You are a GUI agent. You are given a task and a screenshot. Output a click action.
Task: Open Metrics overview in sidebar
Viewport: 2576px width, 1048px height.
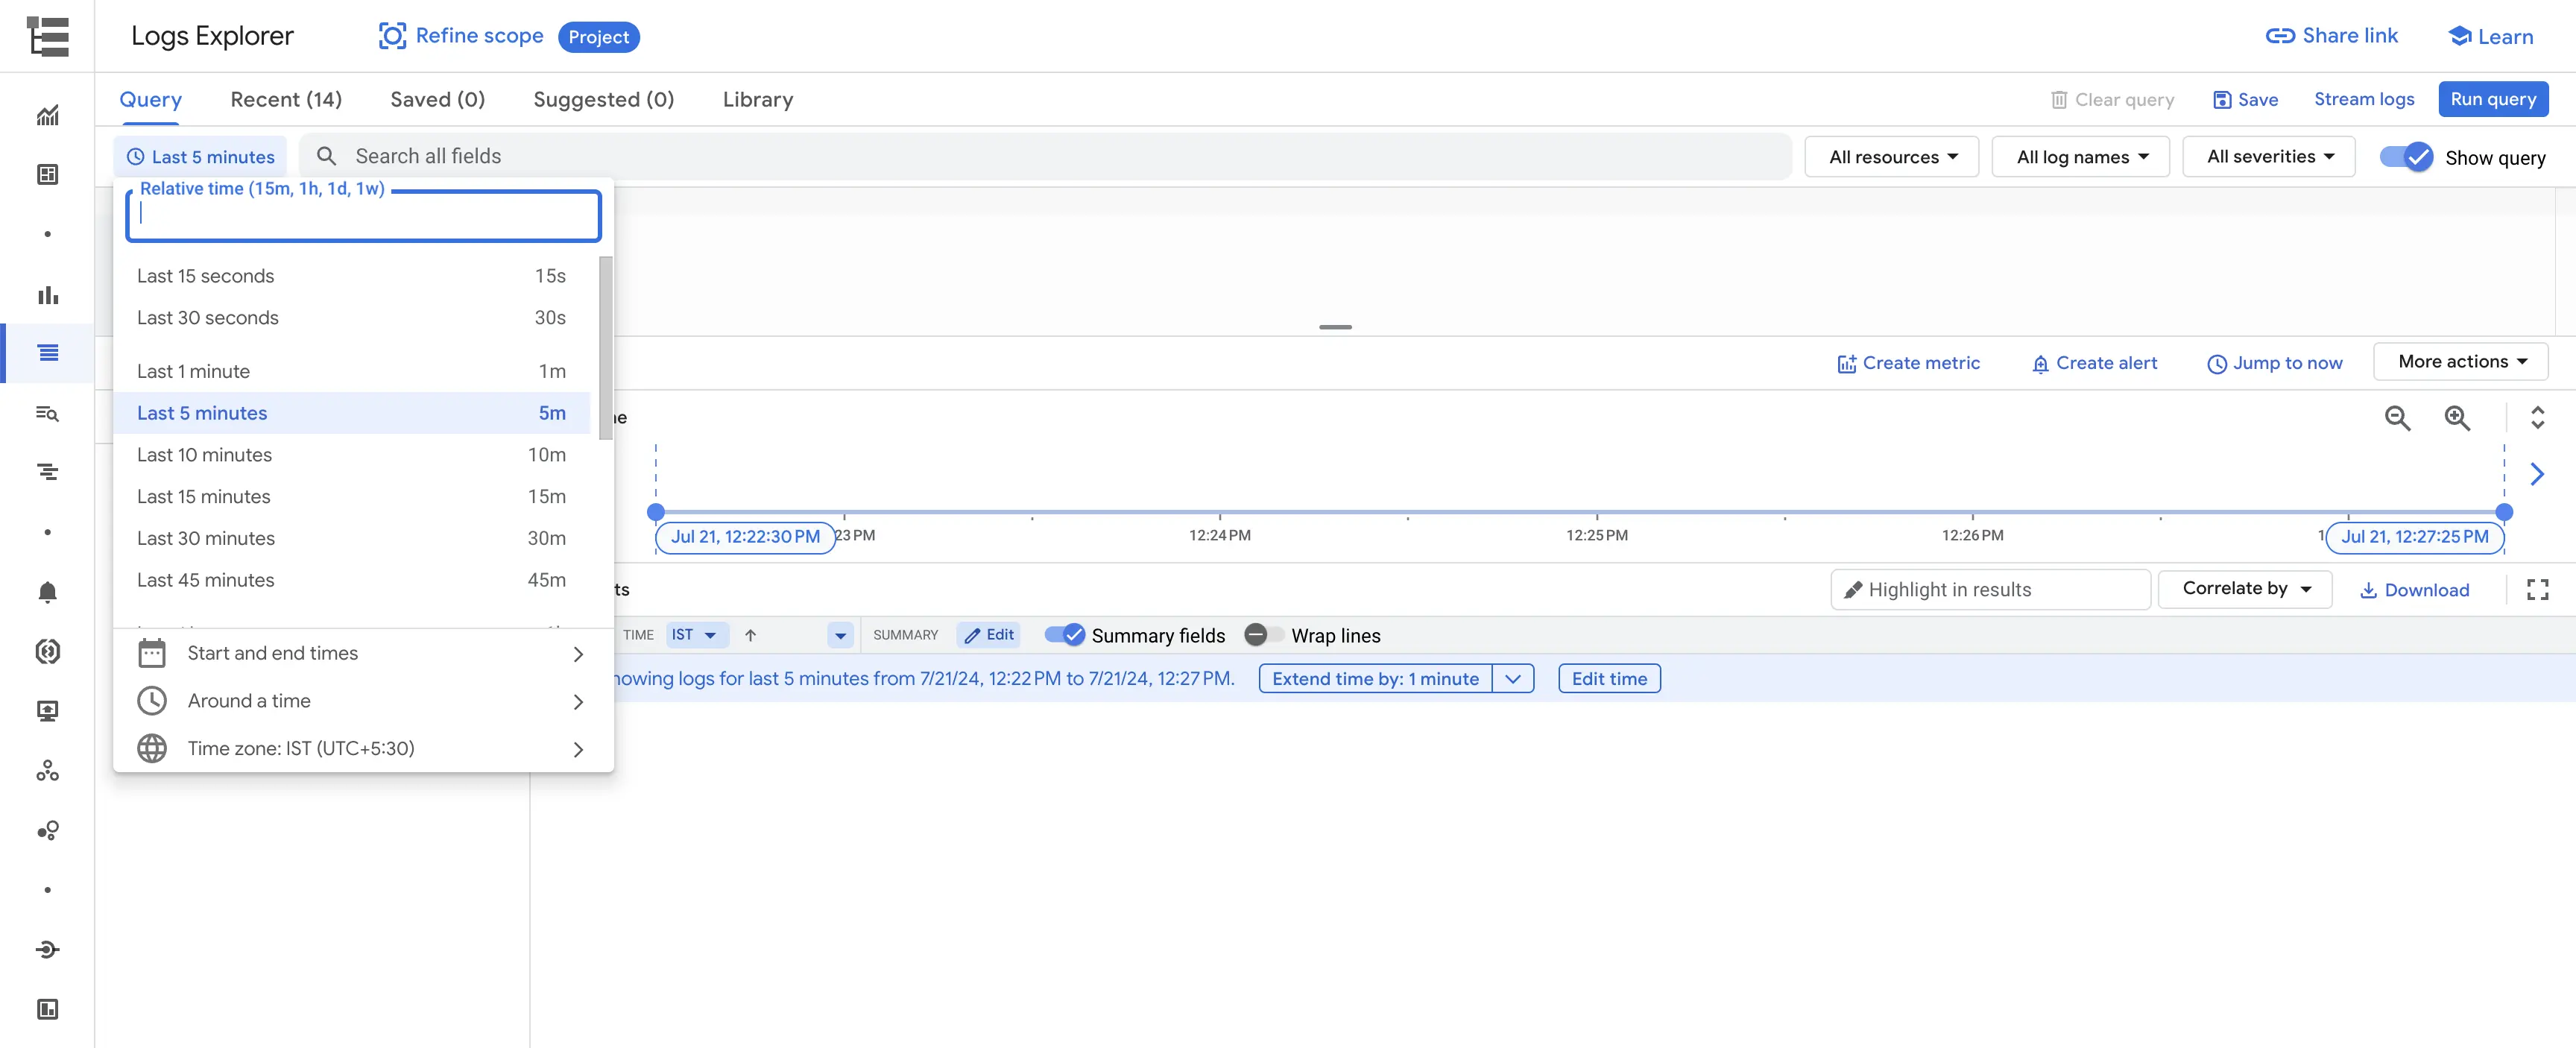click(x=47, y=115)
